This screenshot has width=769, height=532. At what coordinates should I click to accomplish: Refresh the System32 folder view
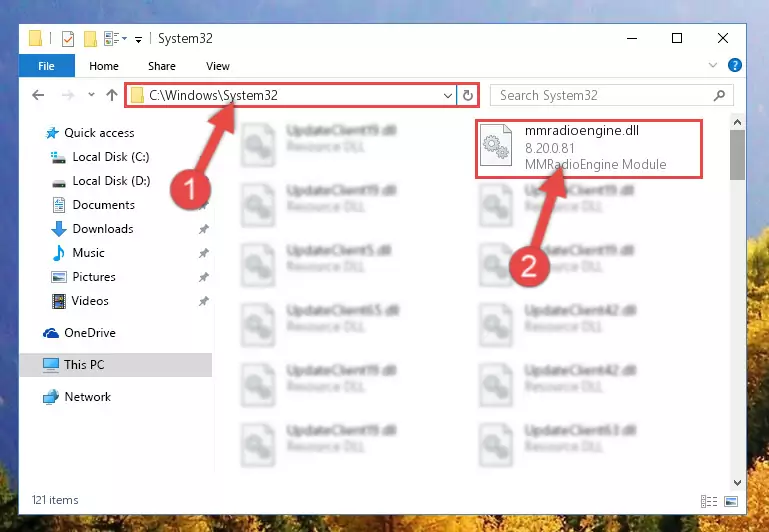point(468,96)
